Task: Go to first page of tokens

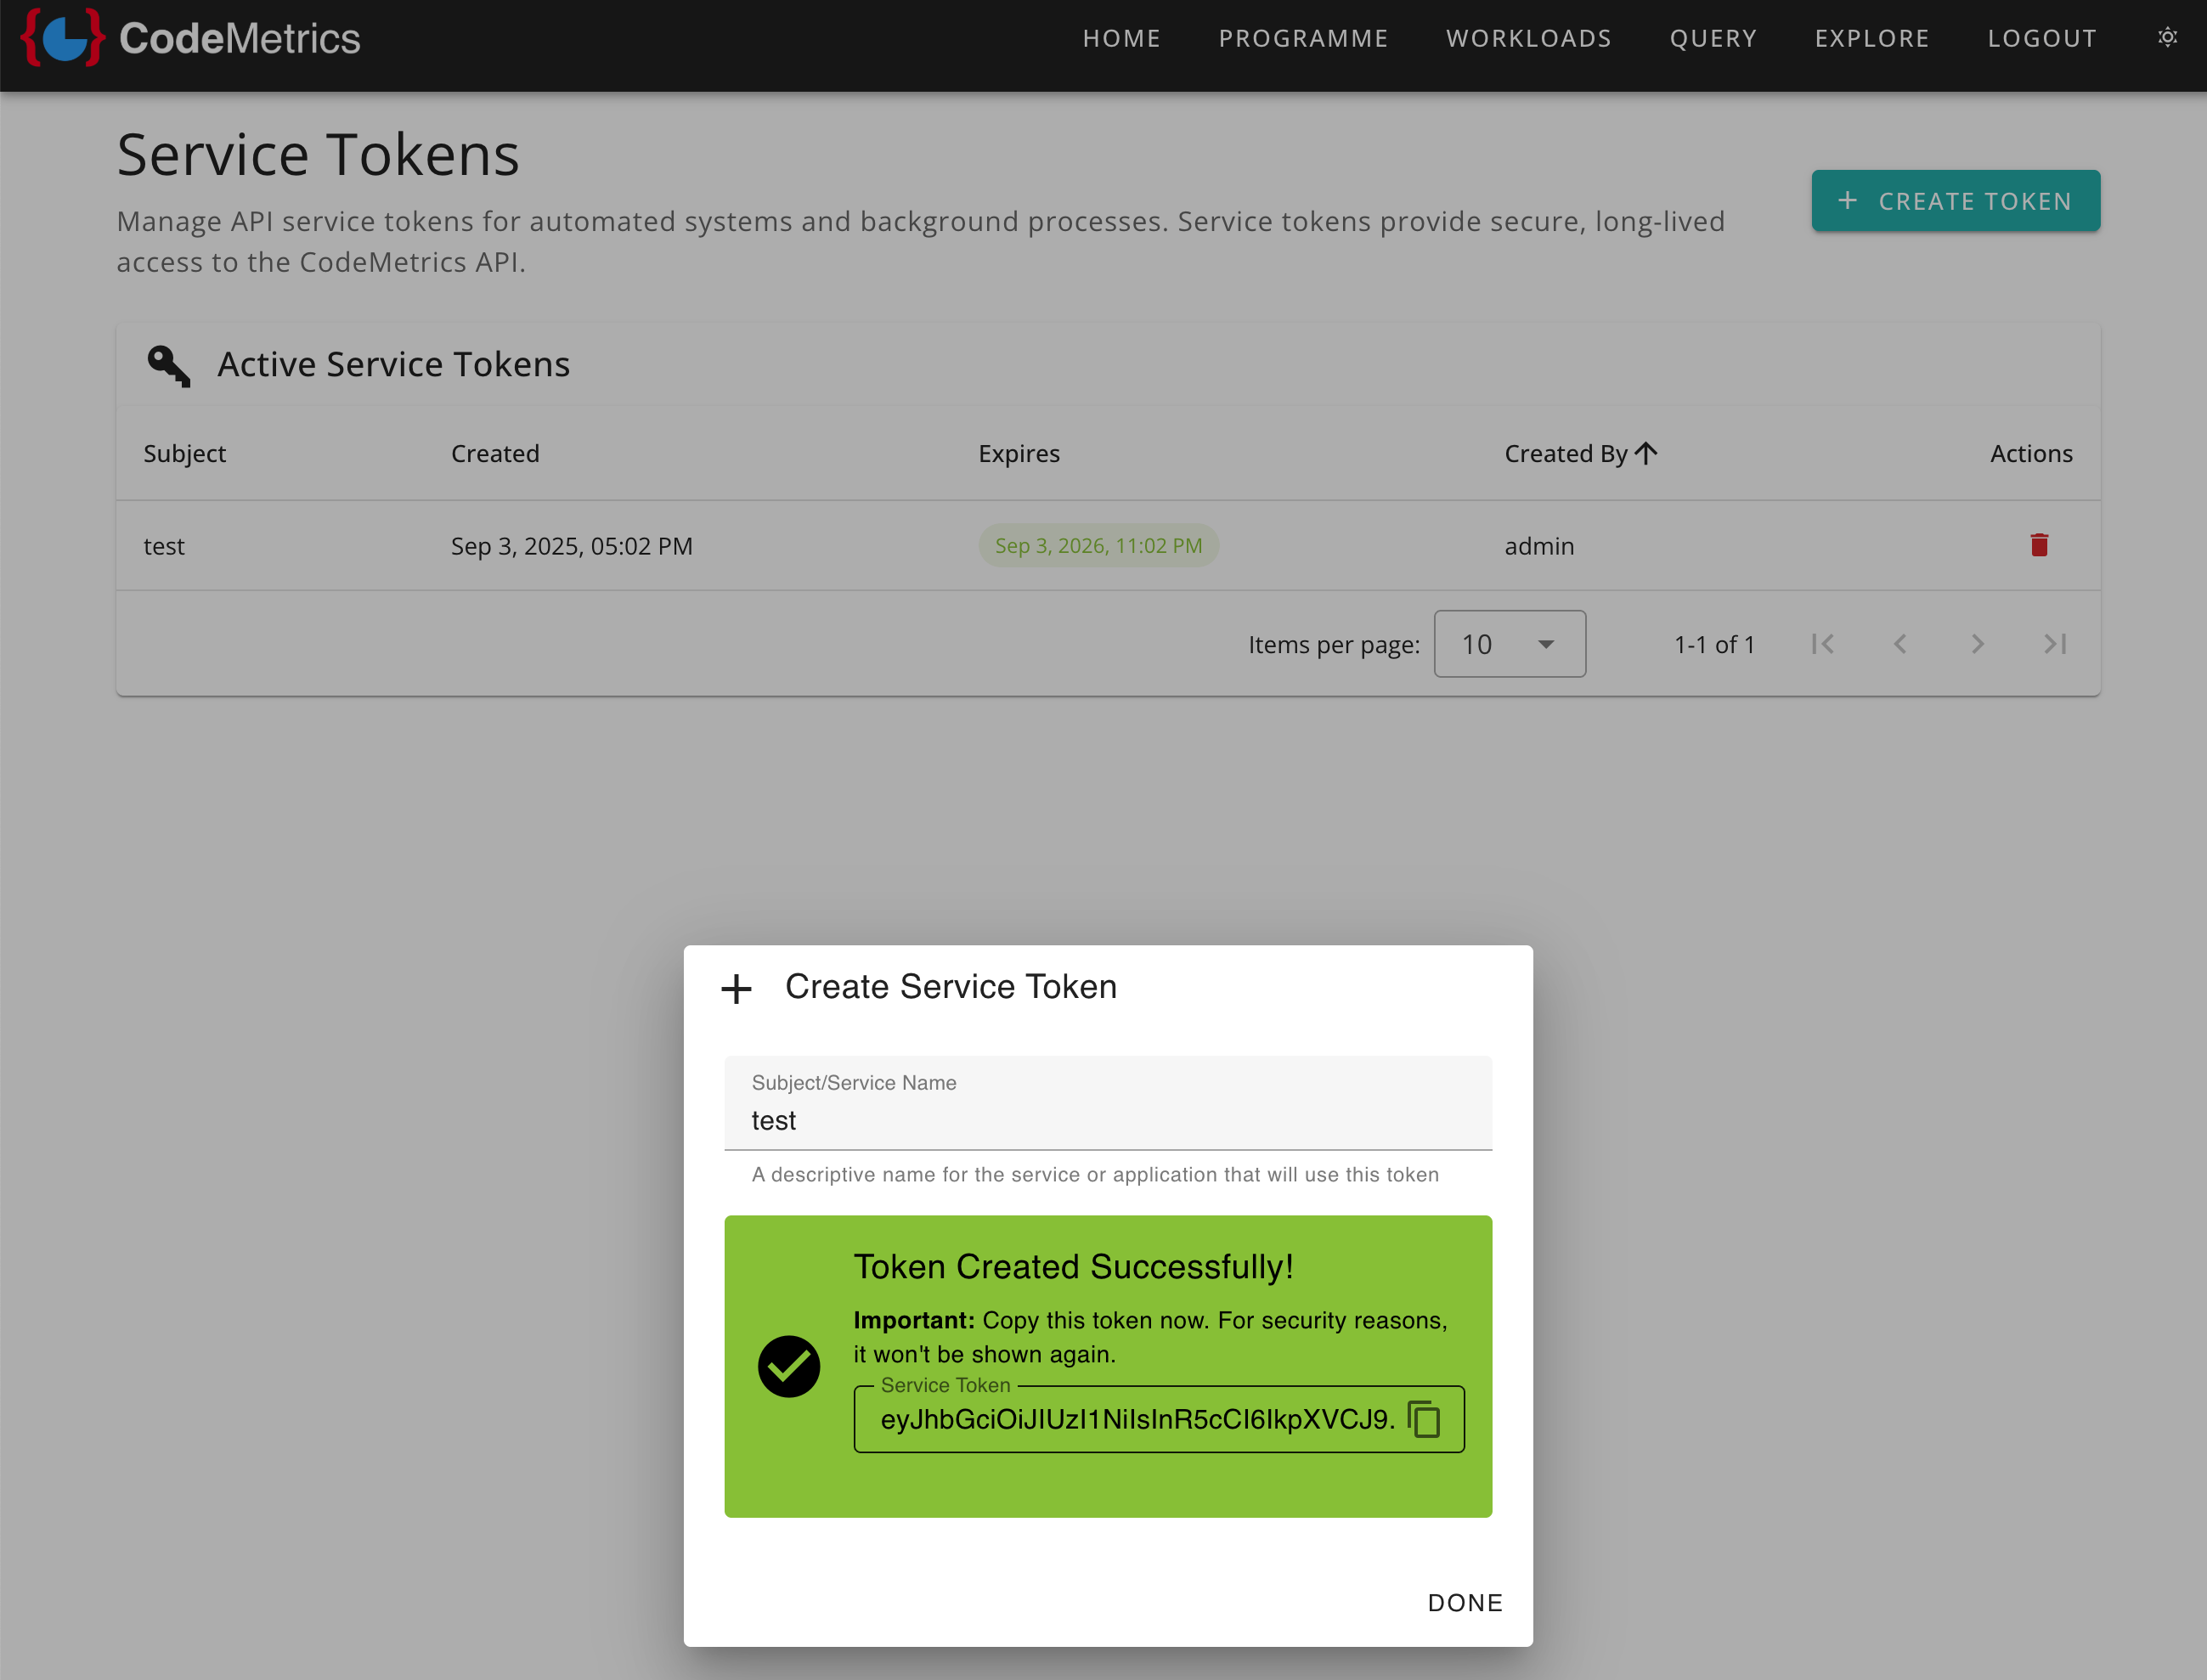Action: point(1822,644)
